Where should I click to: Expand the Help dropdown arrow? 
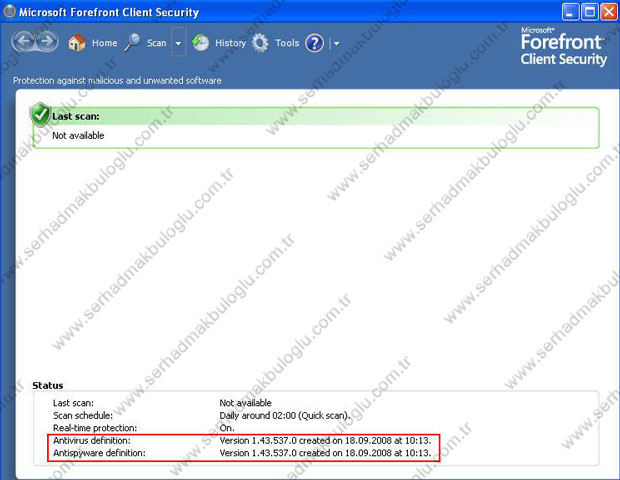[x=336, y=43]
